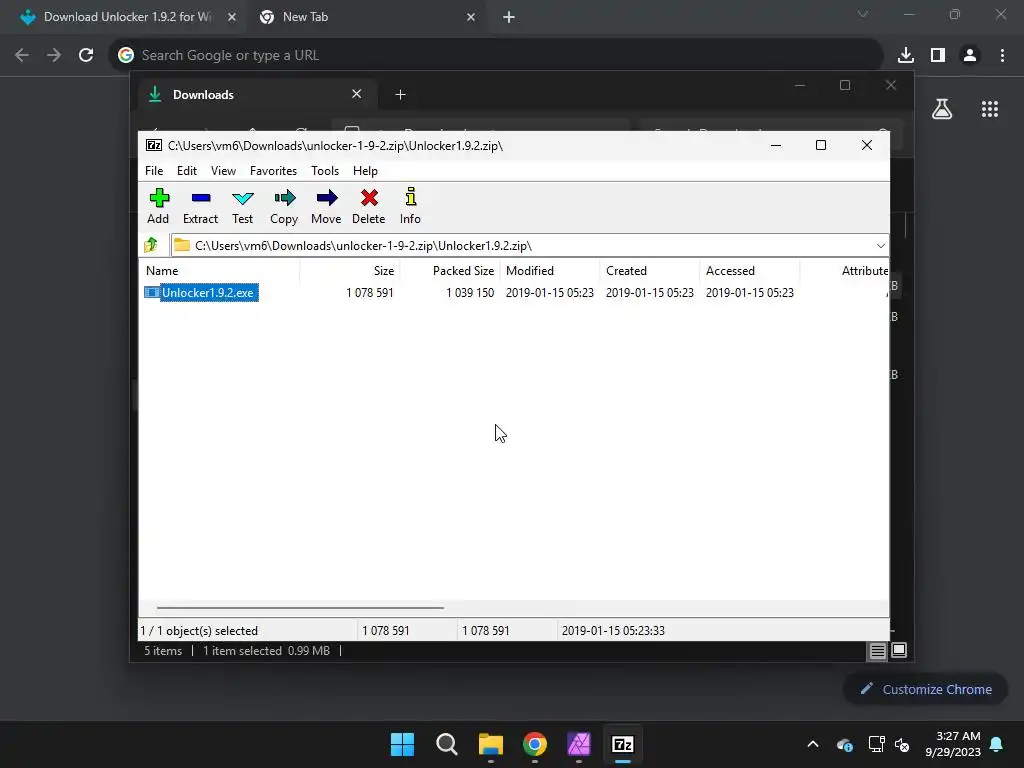This screenshot has height=768, width=1024.
Task: Toggle the Chrome side panel icon
Action: 938,55
